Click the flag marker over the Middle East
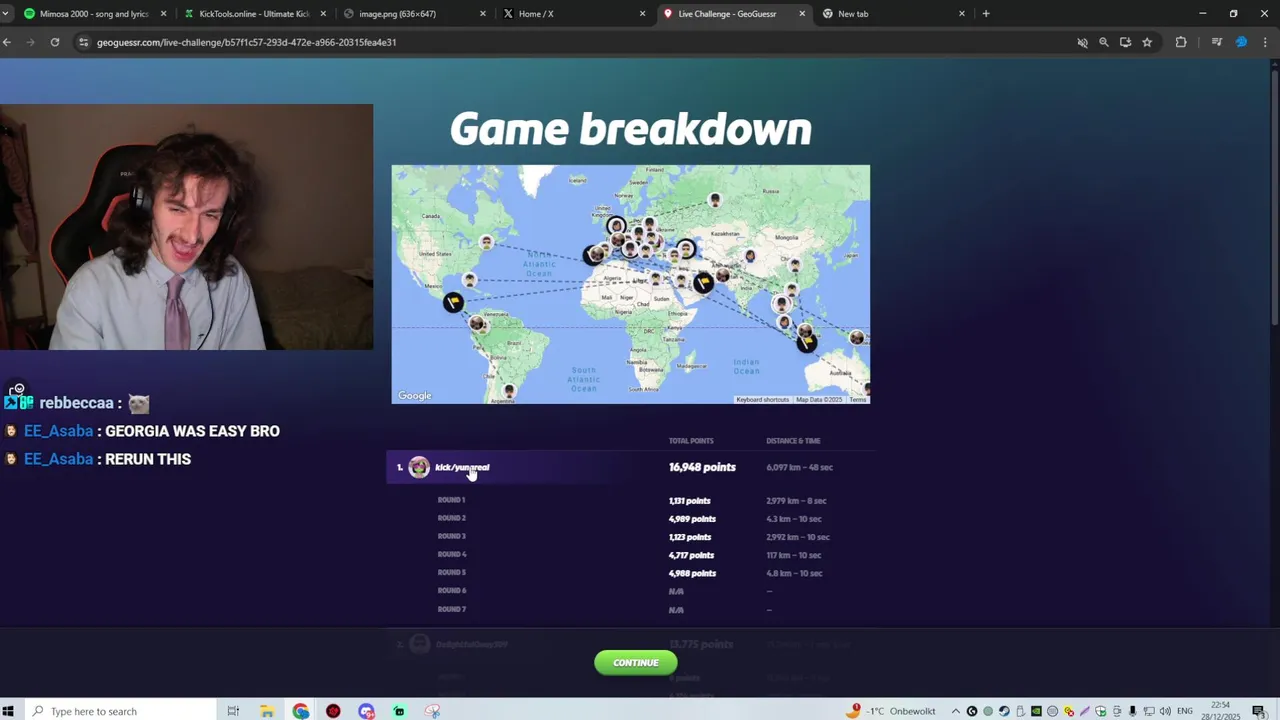Viewport: 1280px width, 720px height. tap(704, 283)
